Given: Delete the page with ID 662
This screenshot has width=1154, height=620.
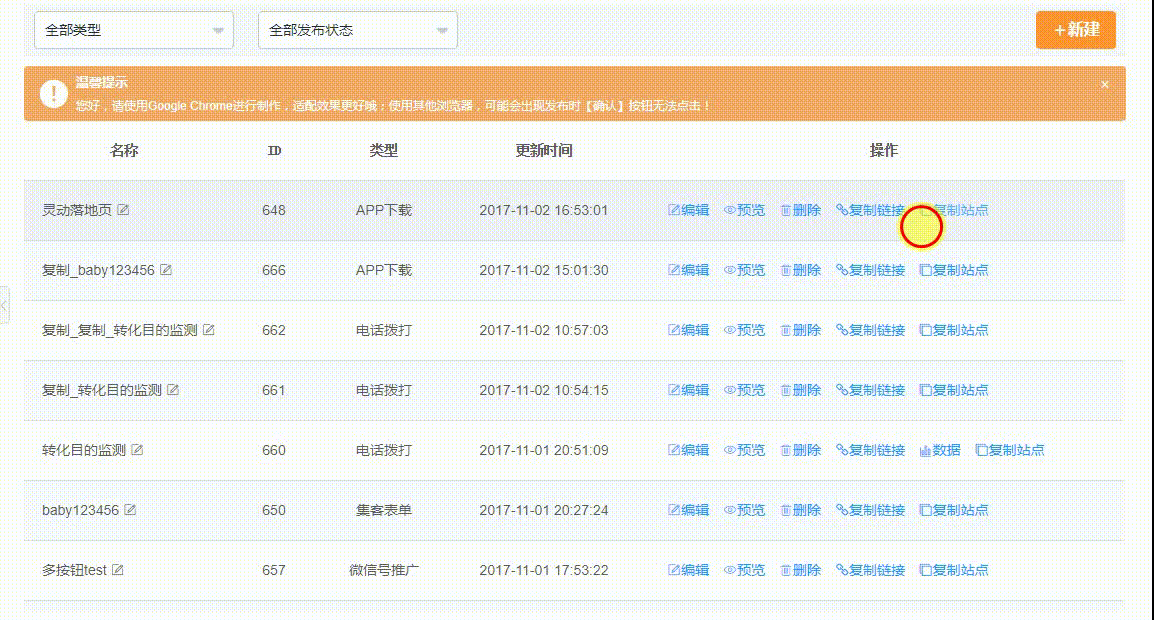Looking at the screenshot, I should (x=800, y=330).
